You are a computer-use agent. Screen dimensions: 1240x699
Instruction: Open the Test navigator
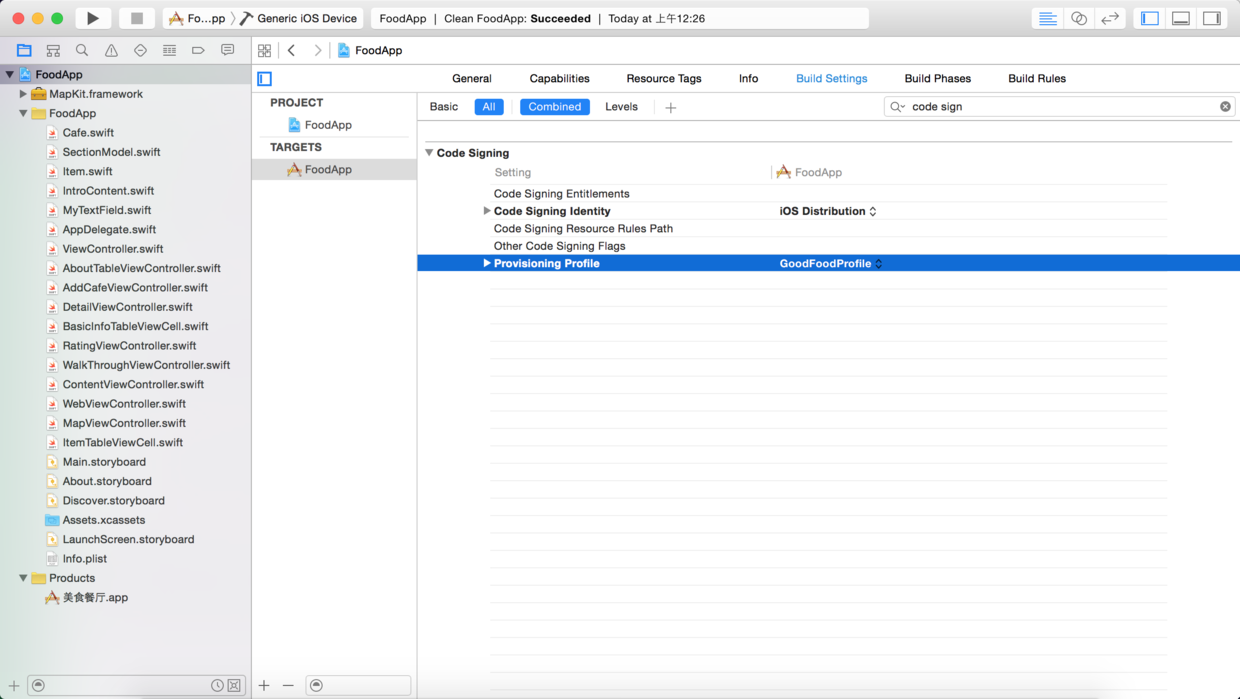pyautogui.click(x=140, y=50)
